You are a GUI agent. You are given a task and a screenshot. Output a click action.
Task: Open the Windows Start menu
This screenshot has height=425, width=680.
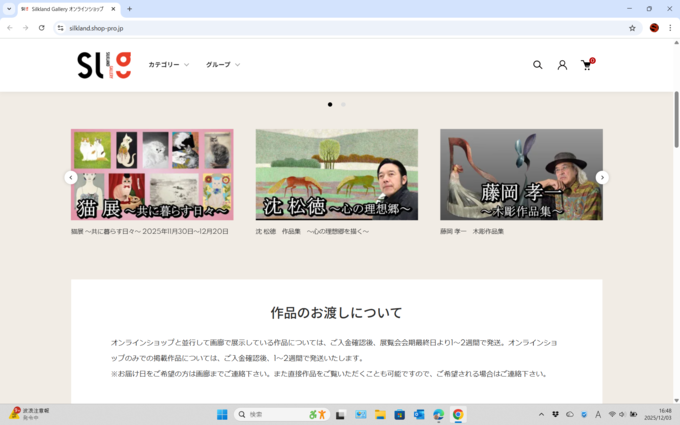[222, 415]
